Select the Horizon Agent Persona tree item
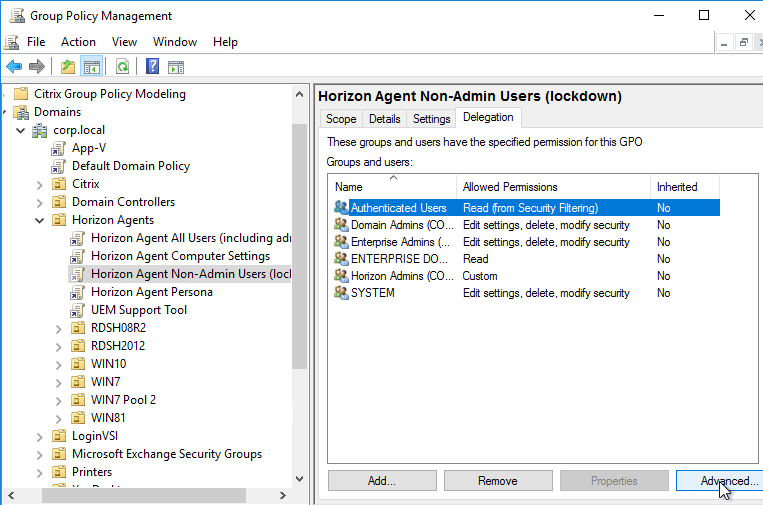Screen dimensions: 763x505 click(x=152, y=292)
